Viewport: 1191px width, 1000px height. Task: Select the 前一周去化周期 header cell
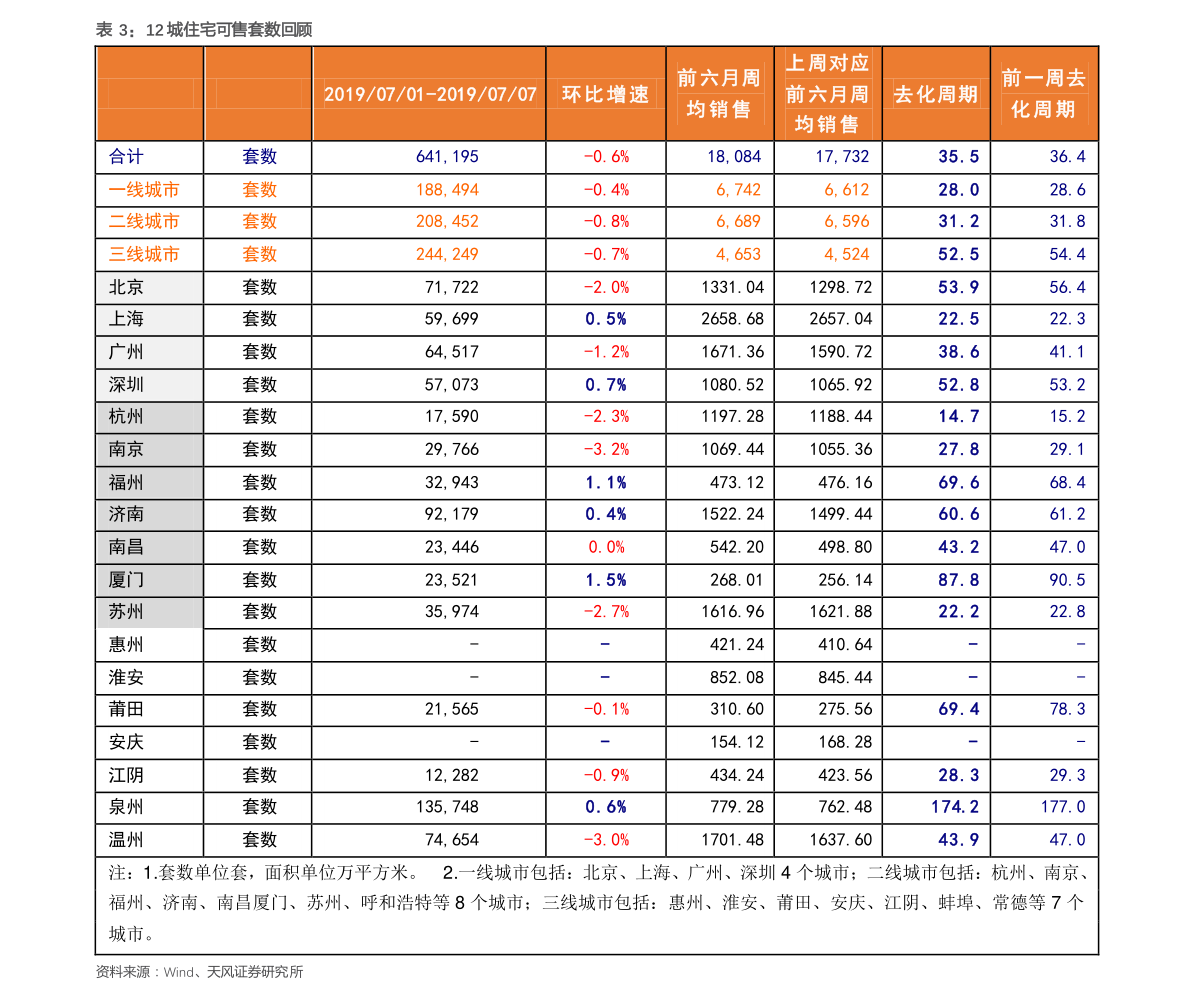[x=1043, y=94]
